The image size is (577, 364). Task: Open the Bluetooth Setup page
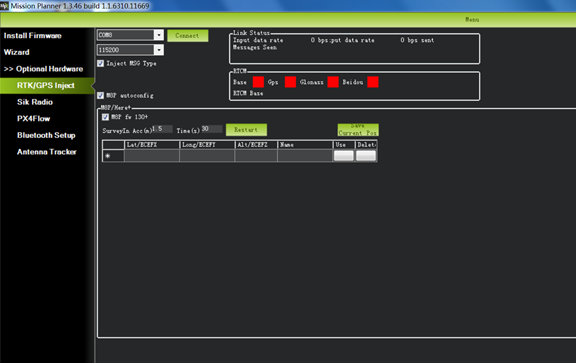(46, 135)
